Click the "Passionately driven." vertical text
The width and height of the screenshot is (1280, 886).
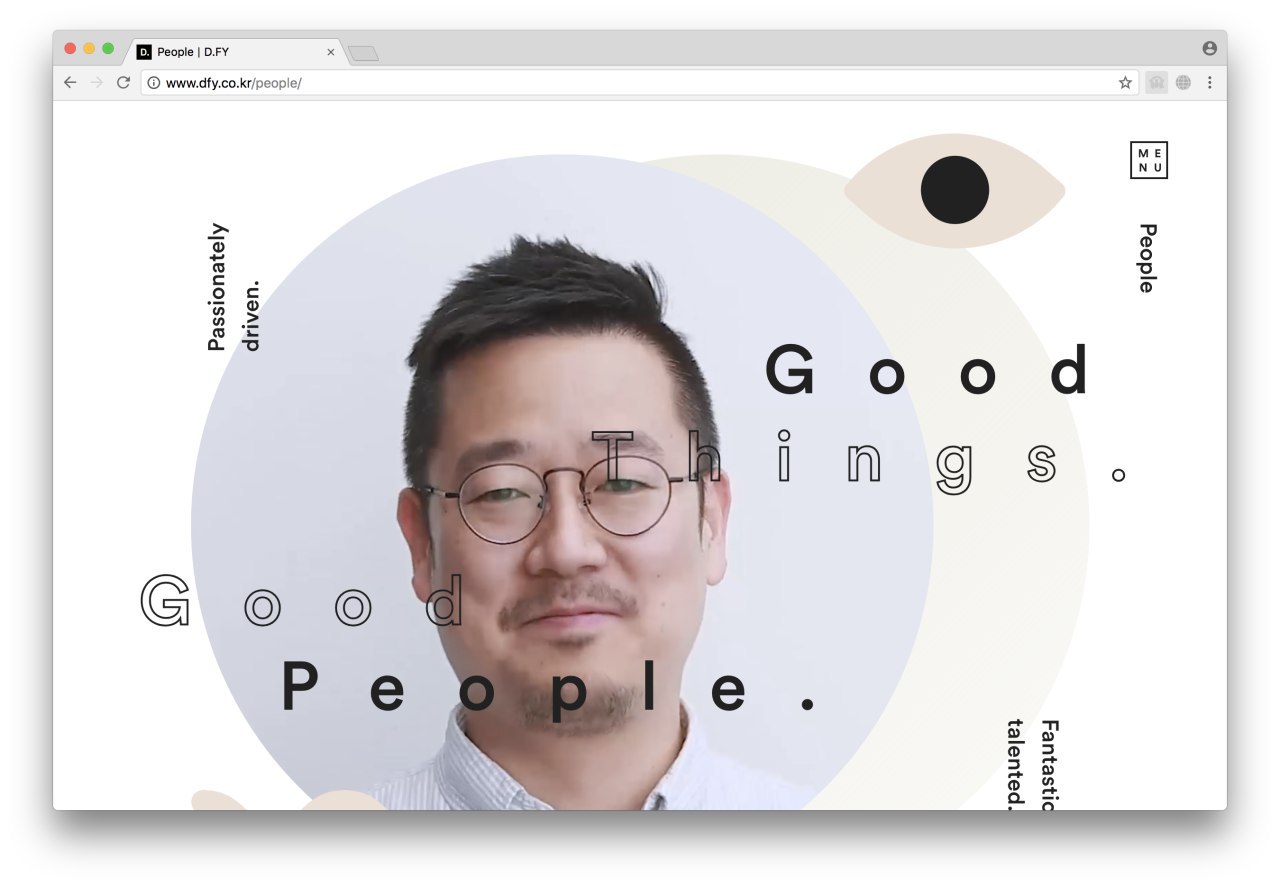coord(234,287)
